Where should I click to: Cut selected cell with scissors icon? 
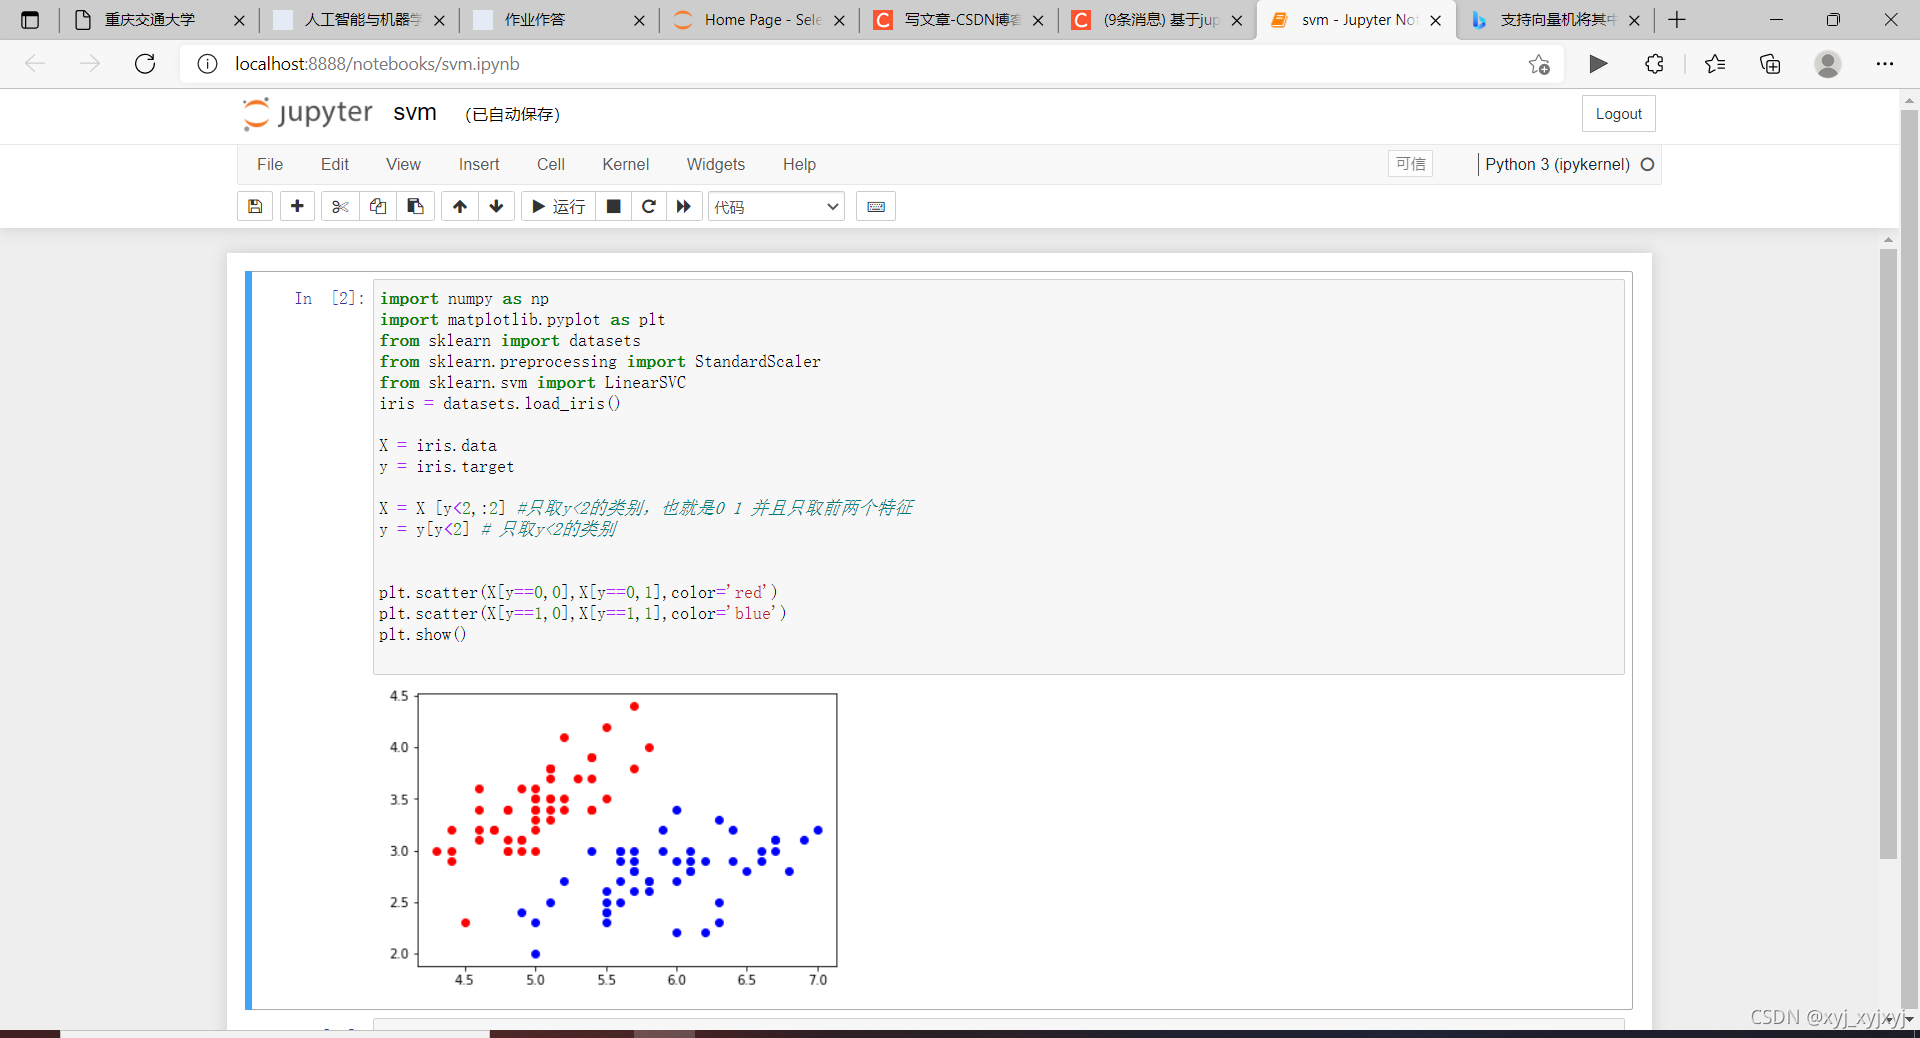pyautogui.click(x=340, y=206)
